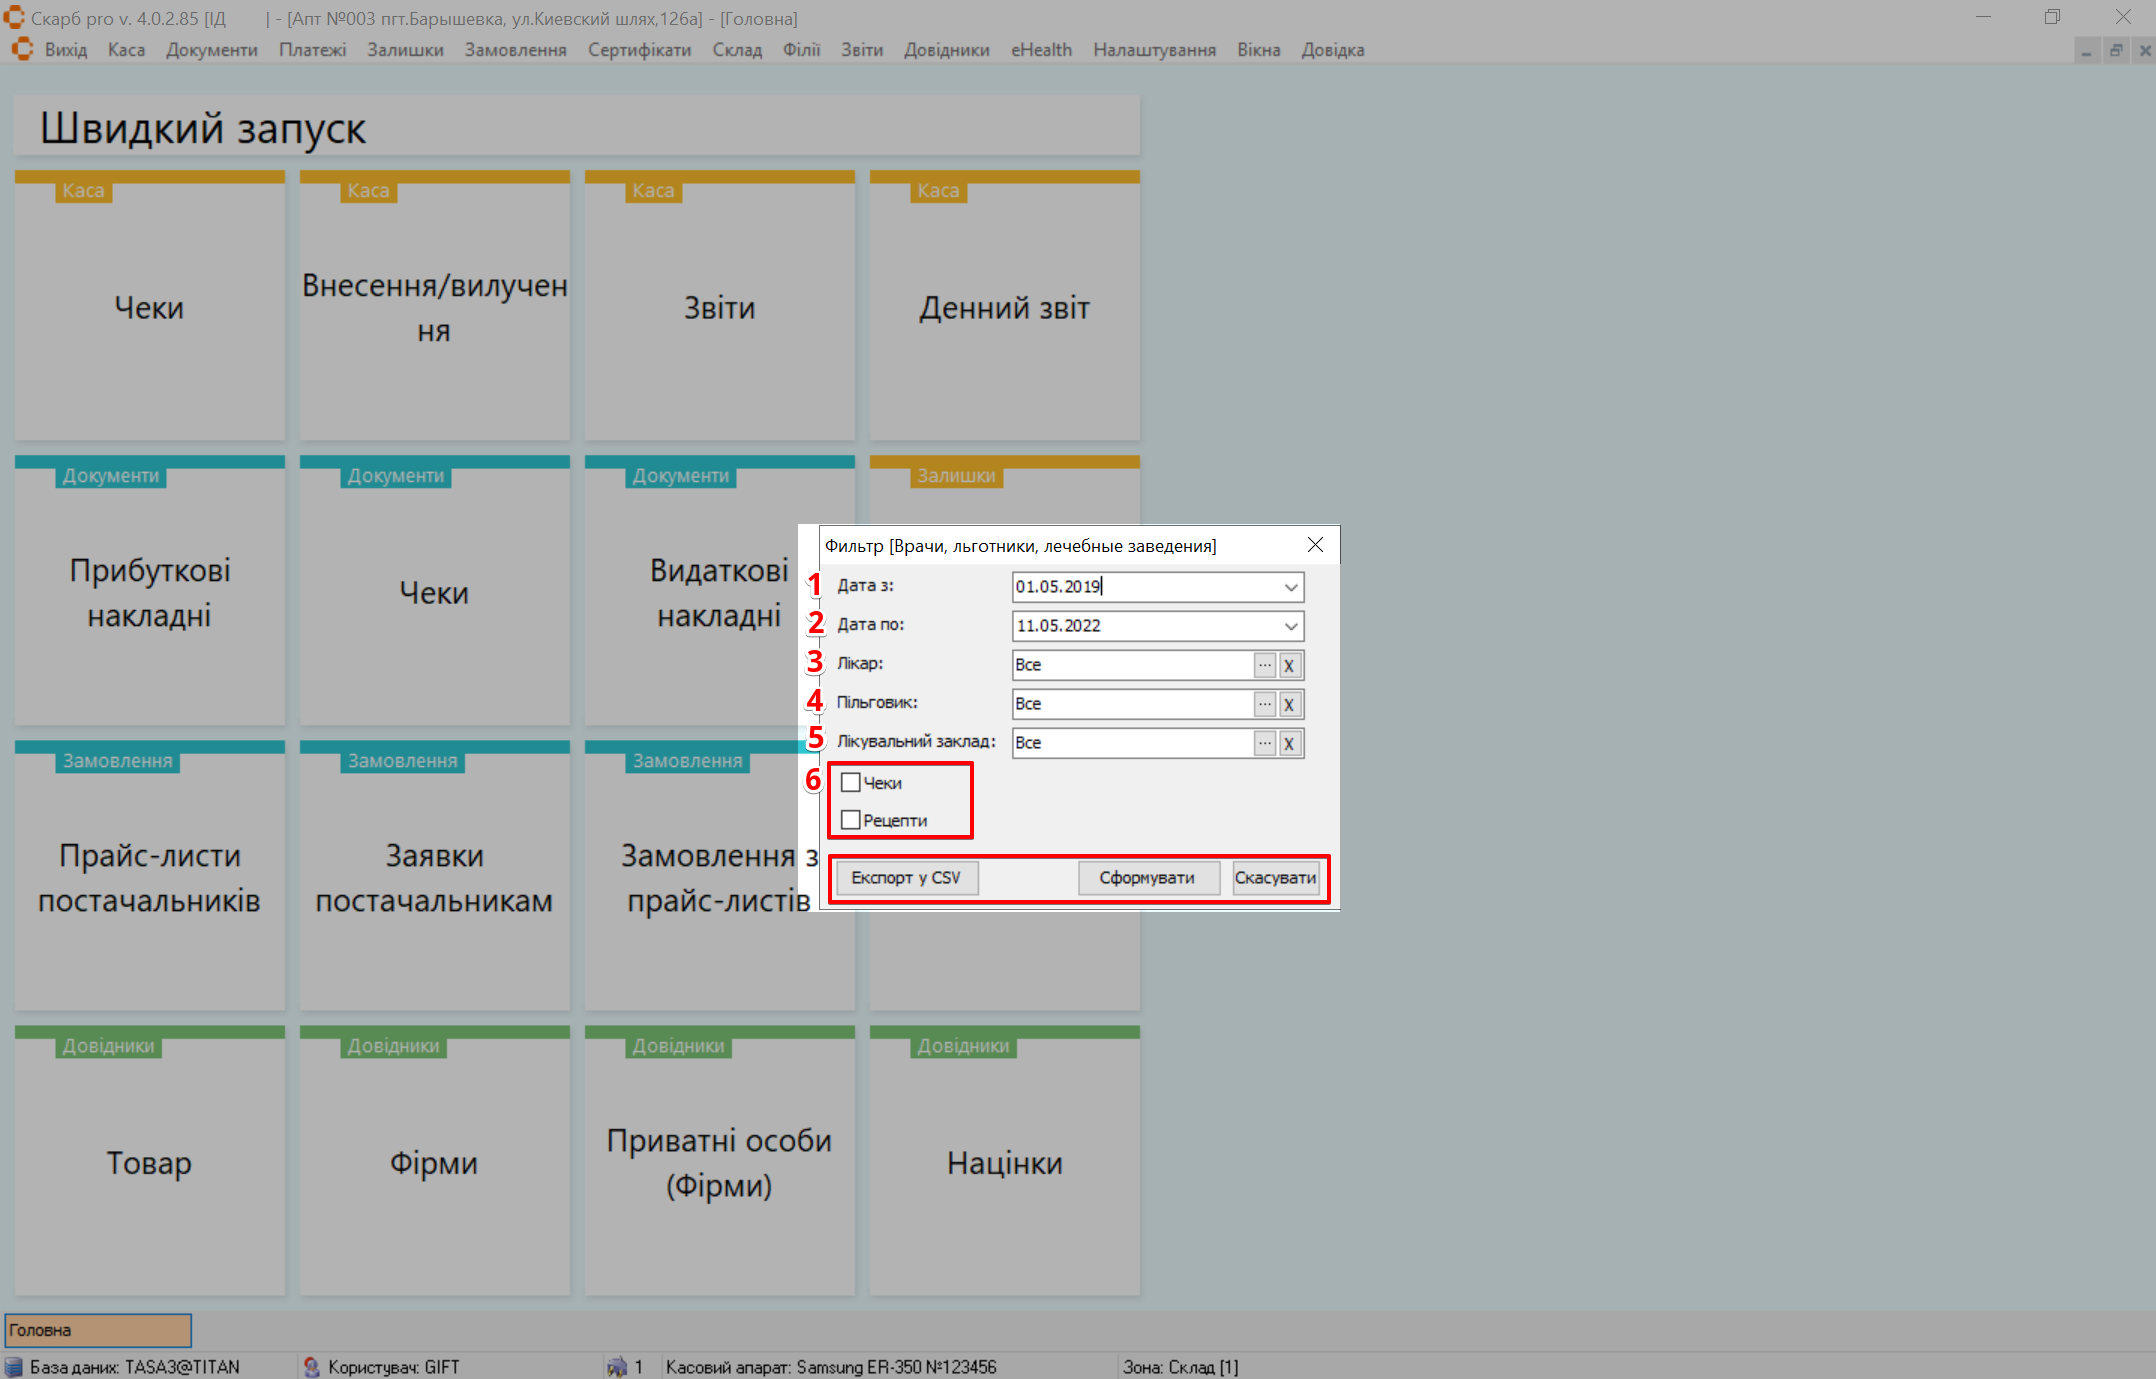Open the Залишки menu
Viewport: 2156px width, 1379px height.
click(404, 50)
